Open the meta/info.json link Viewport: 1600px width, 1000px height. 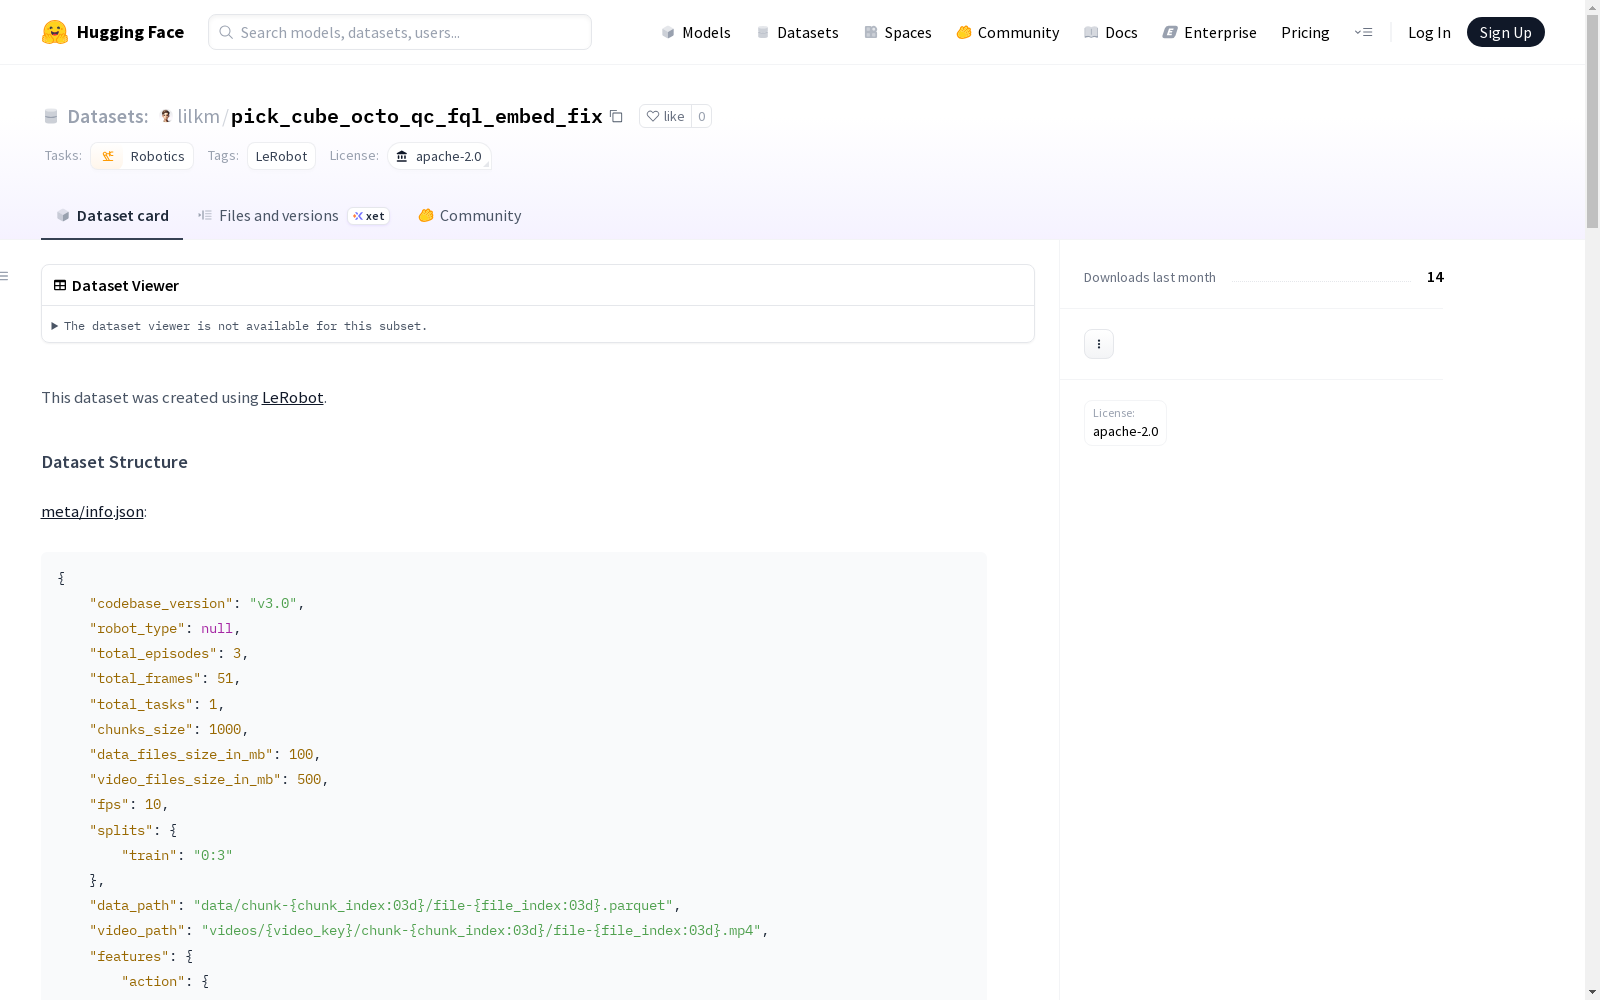(x=92, y=511)
